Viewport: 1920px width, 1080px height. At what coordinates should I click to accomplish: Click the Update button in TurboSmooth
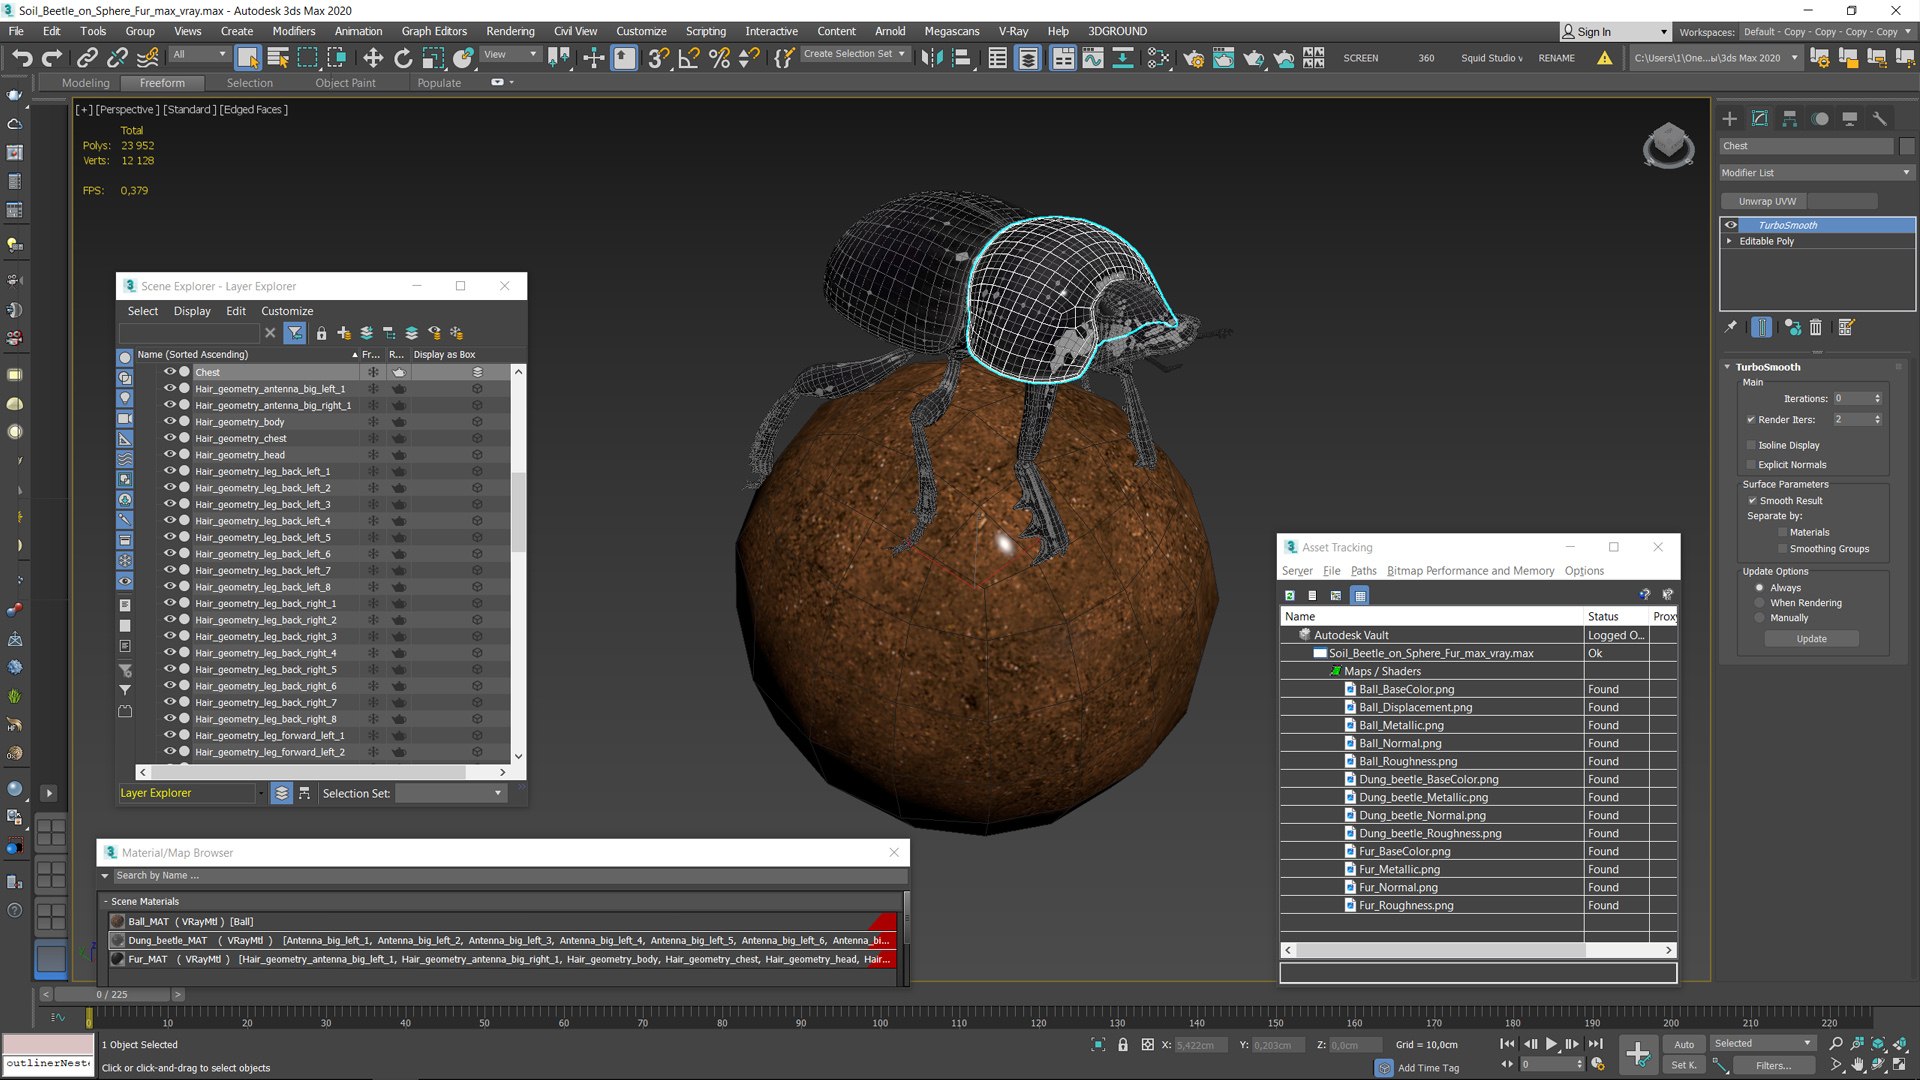click(x=1811, y=639)
